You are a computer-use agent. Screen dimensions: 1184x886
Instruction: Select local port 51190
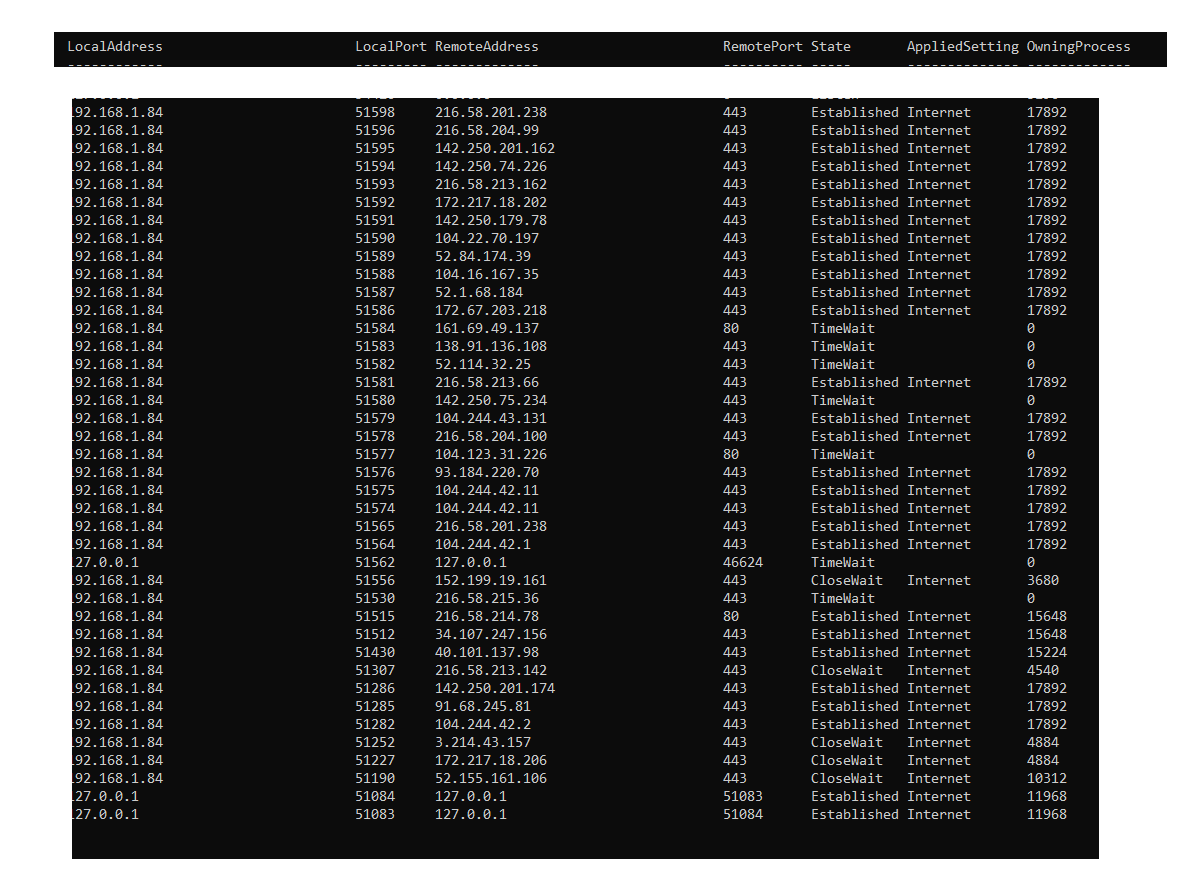coord(375,779)
